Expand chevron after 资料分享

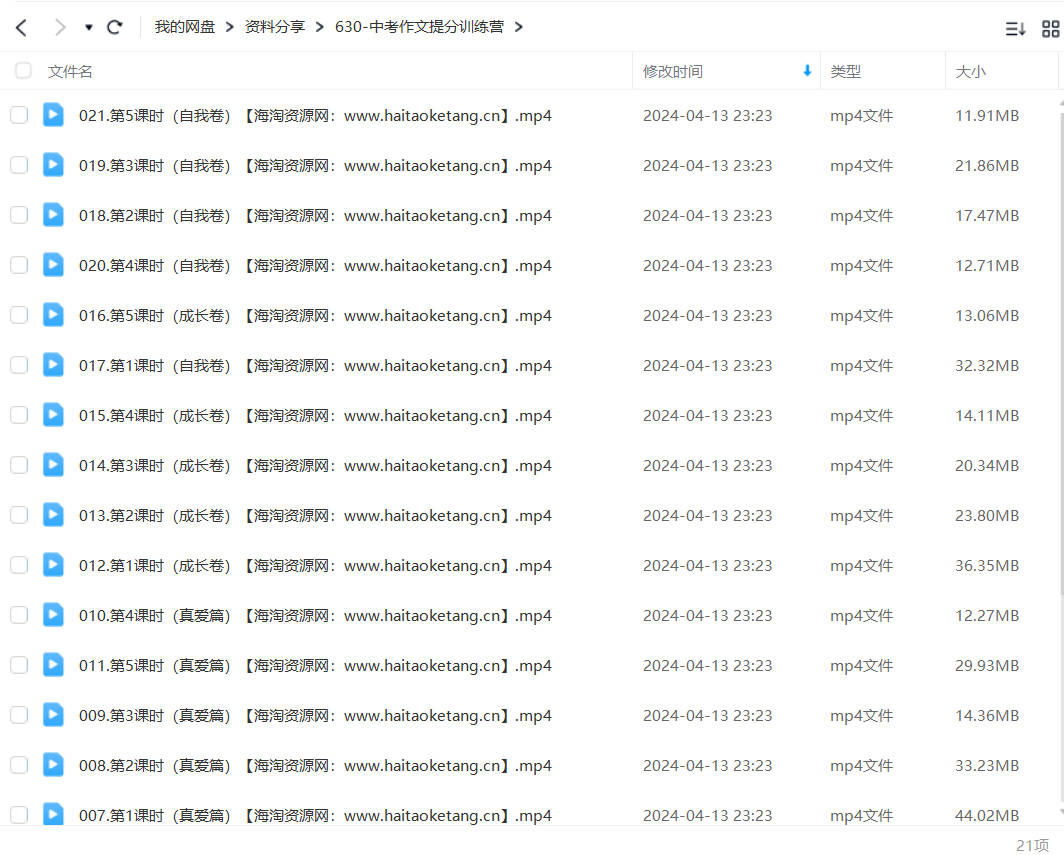coord(320,27)
